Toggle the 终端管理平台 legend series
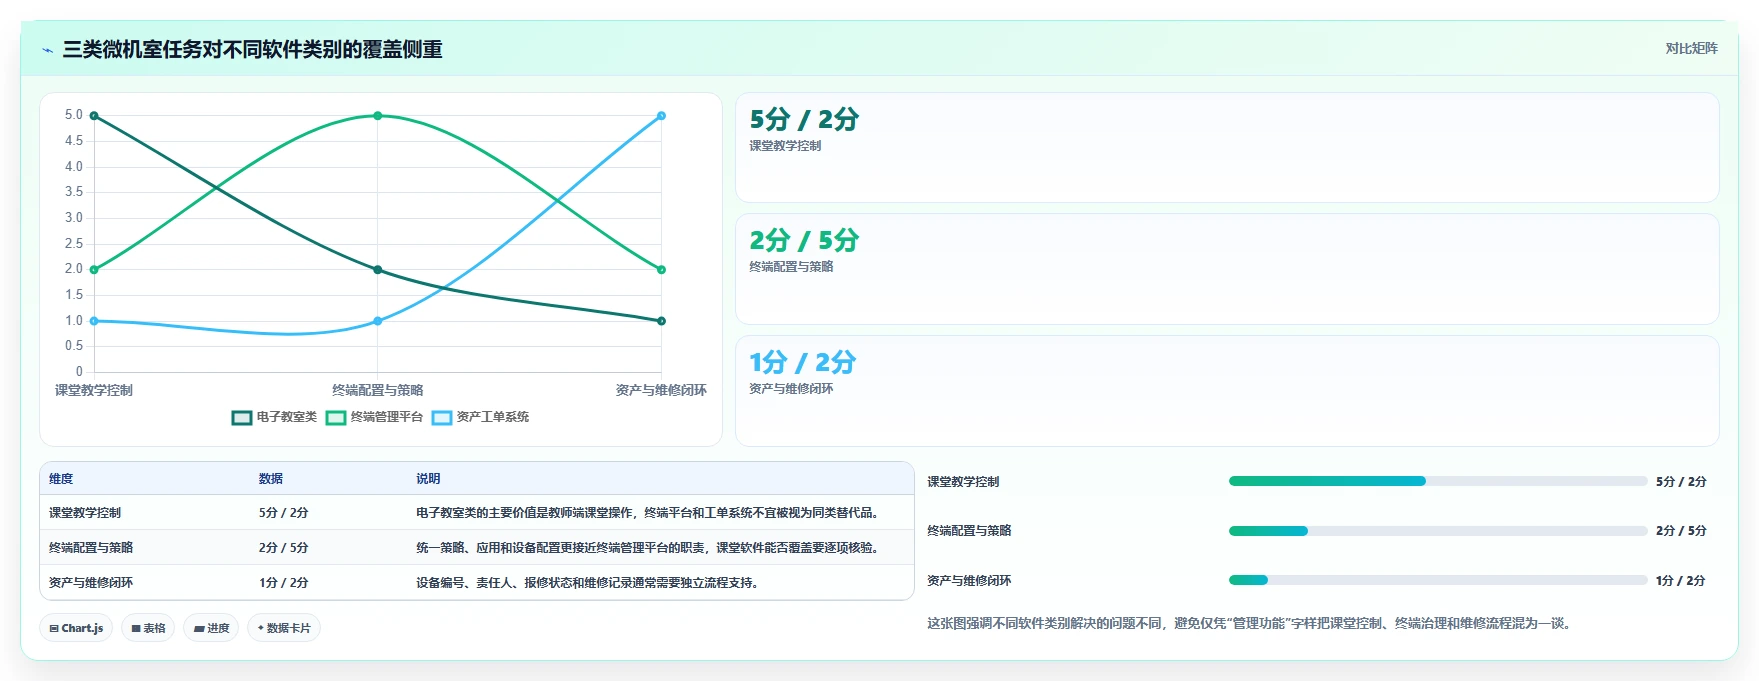 (x=374, y=417)
